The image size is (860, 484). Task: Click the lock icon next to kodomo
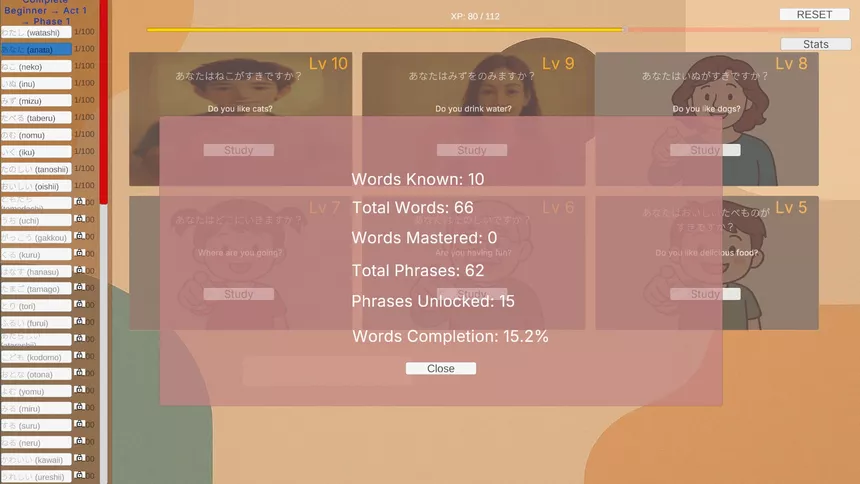(x=80, y=355)
